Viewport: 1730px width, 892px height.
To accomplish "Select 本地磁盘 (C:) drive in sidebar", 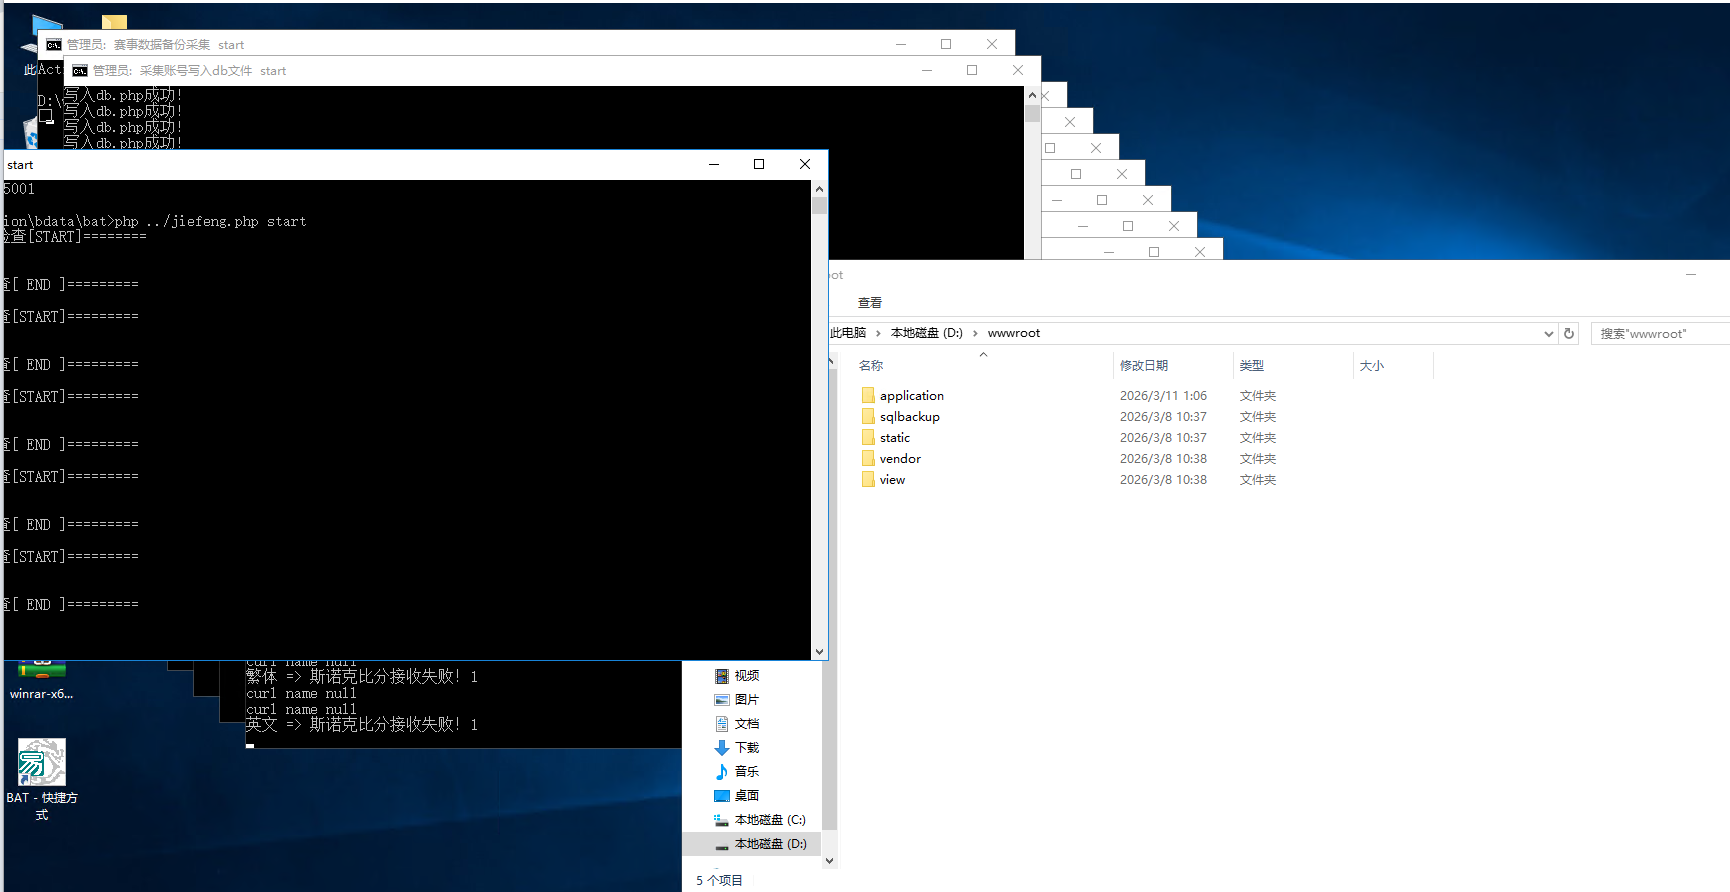I will [769, 820].
